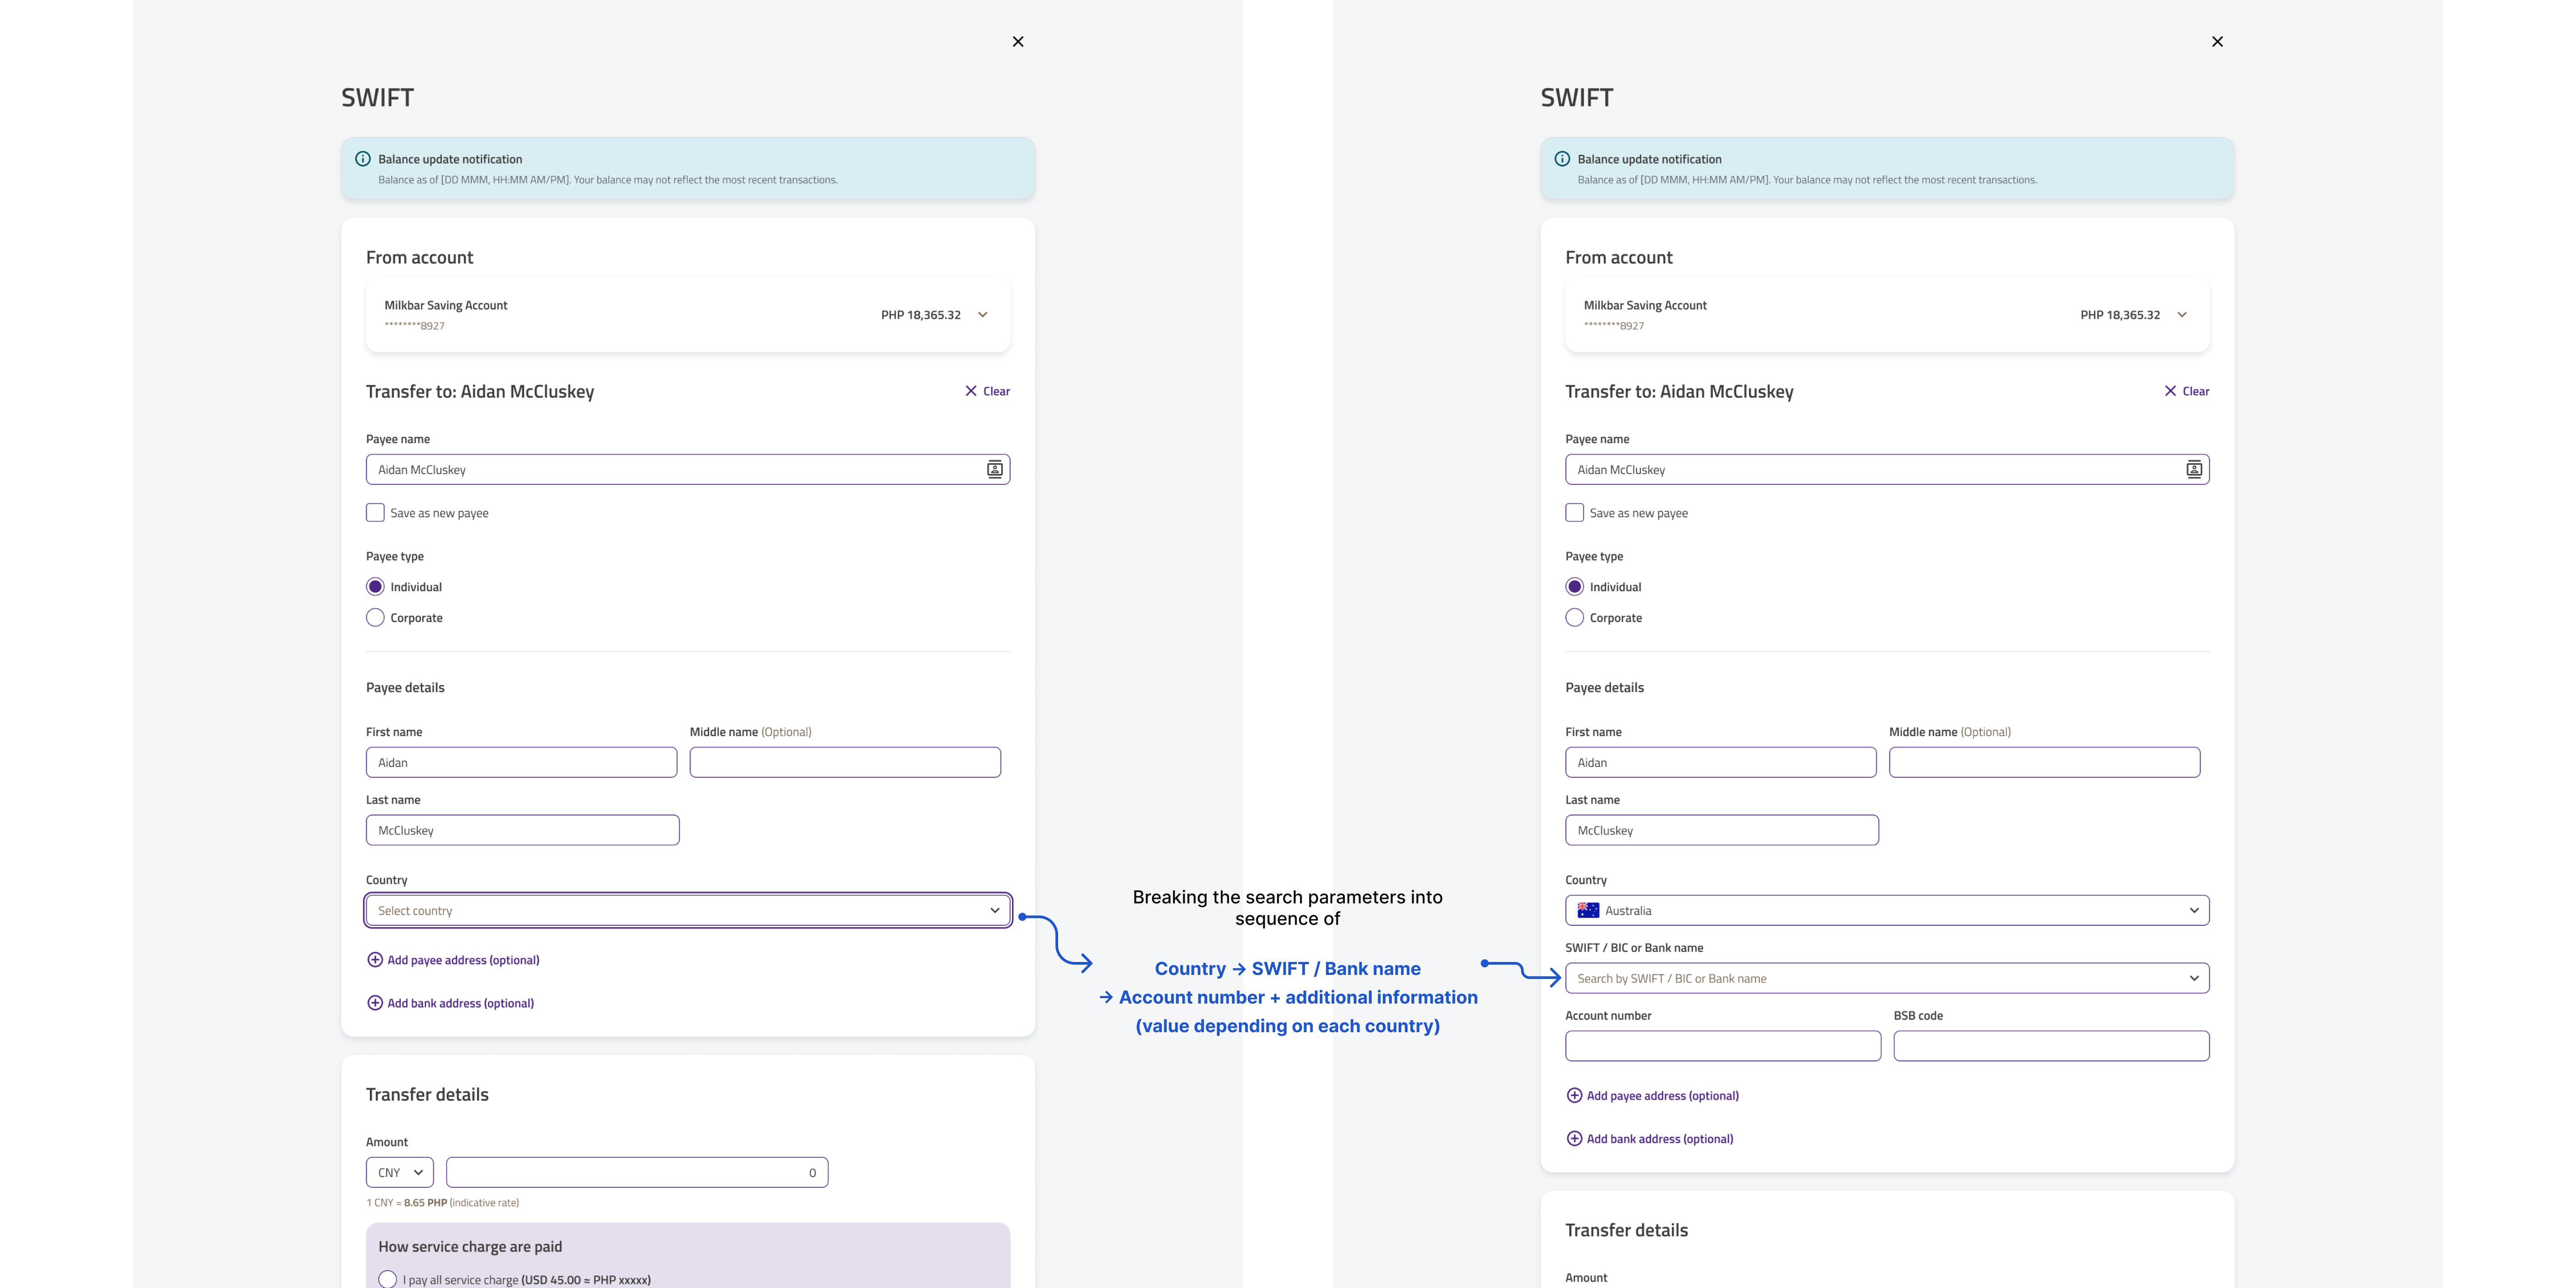Screen dimensions: 2576x1288
Task: Click the Amount input field showing 0
Action: 637,1173
